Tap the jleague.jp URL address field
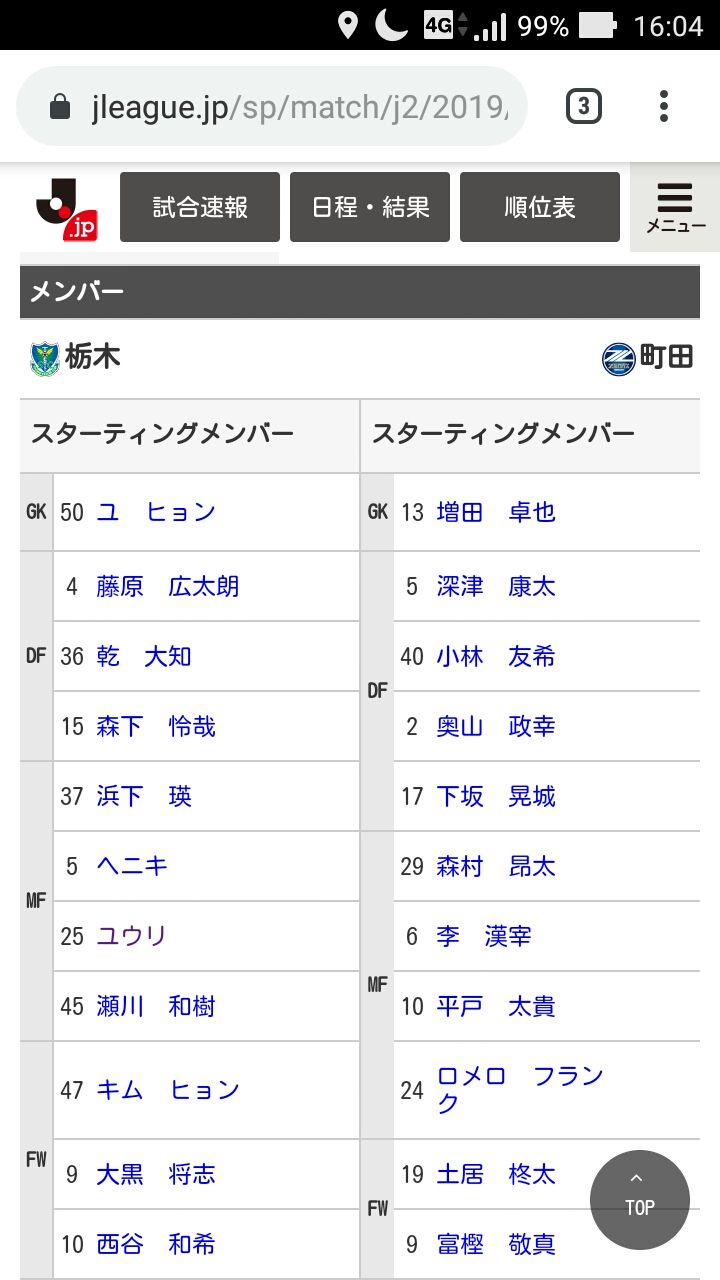Image resolution: width=720 pixels, height=1280 pixels. [x=300, y=107]
